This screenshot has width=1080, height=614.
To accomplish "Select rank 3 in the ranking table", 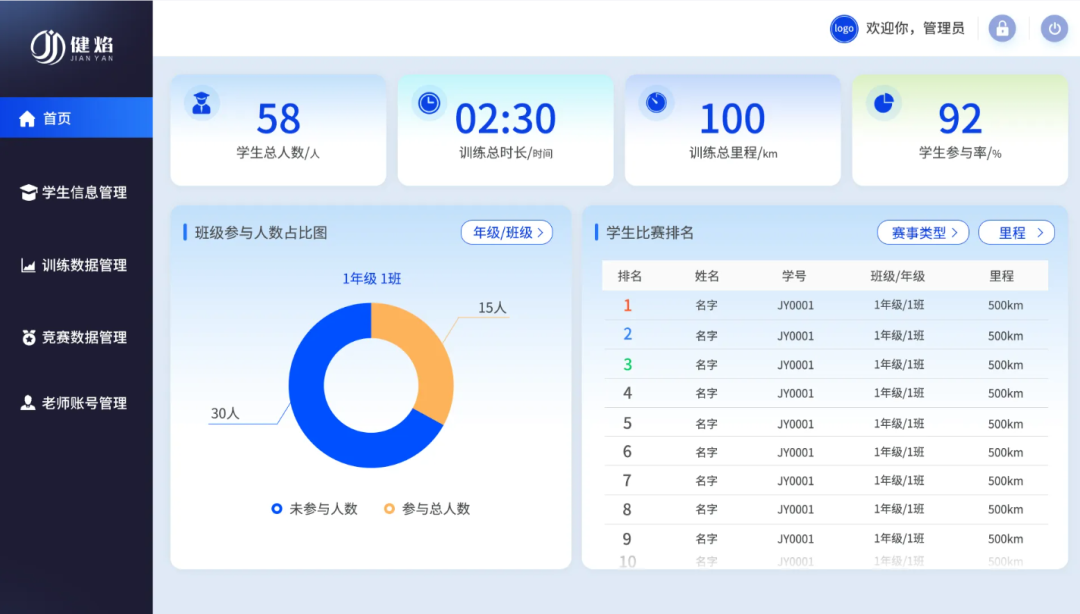I will coord(627,365).
